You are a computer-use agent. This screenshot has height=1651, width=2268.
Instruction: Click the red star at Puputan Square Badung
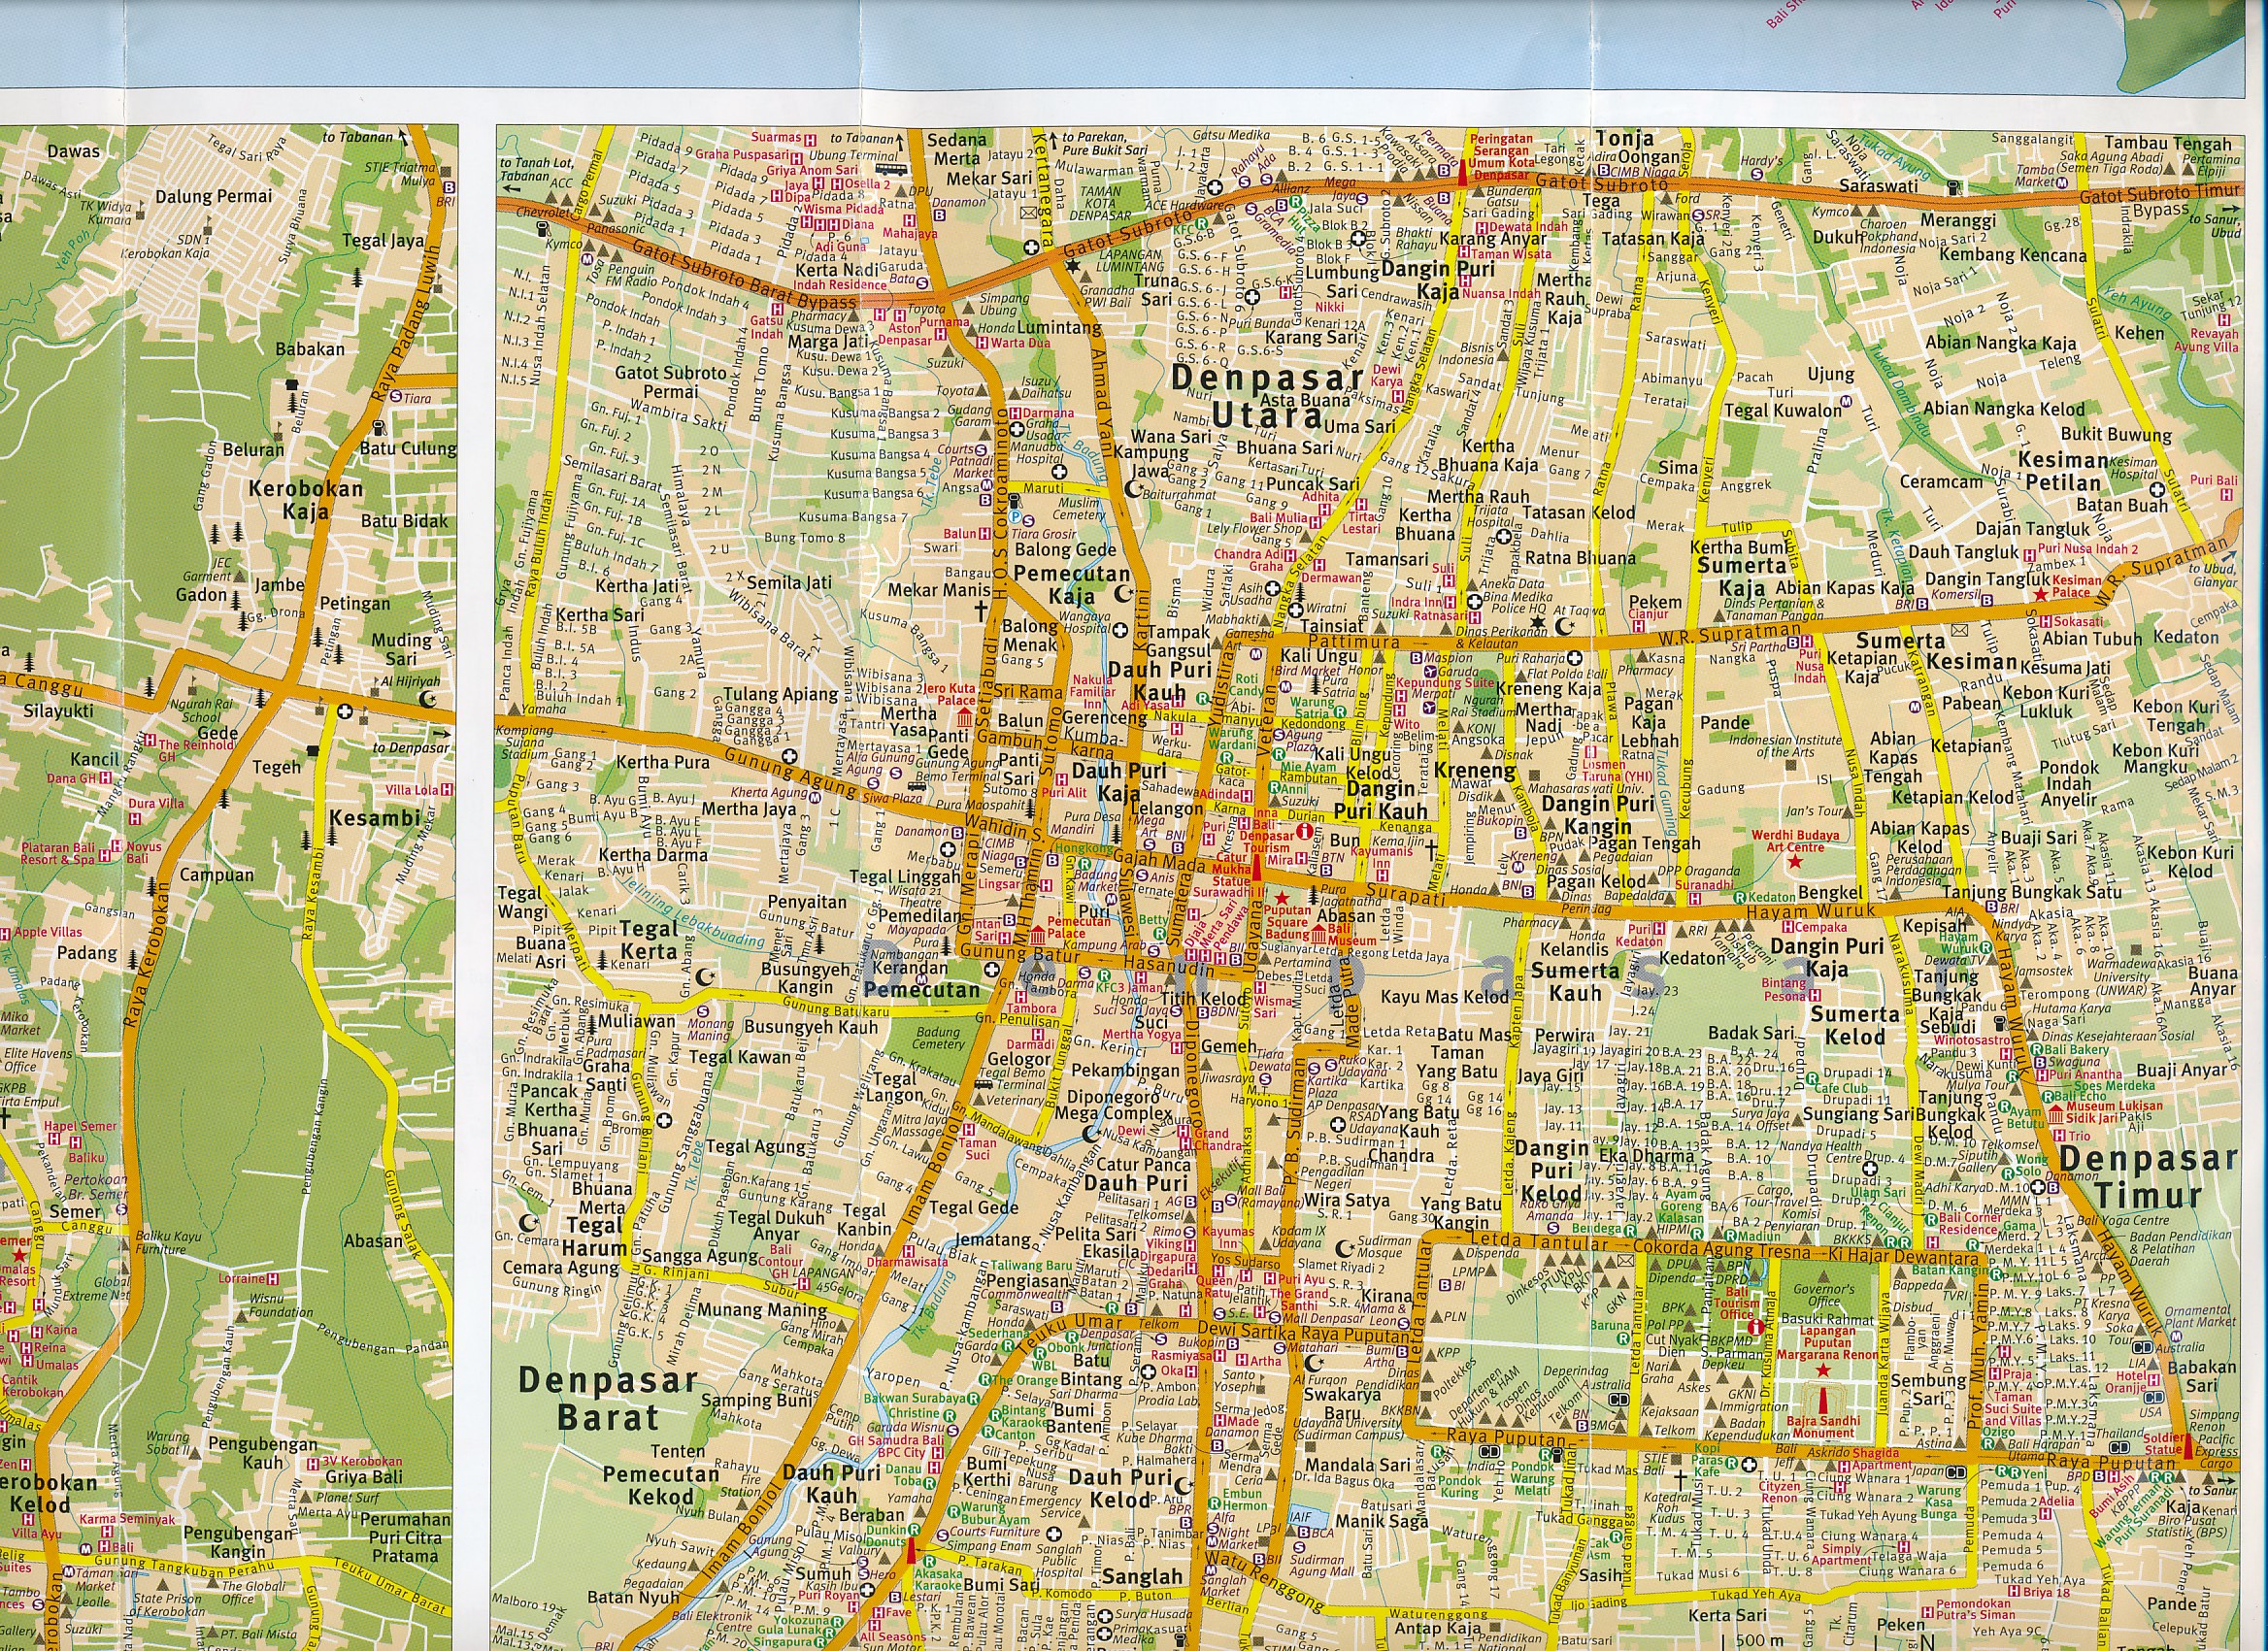1282,900
